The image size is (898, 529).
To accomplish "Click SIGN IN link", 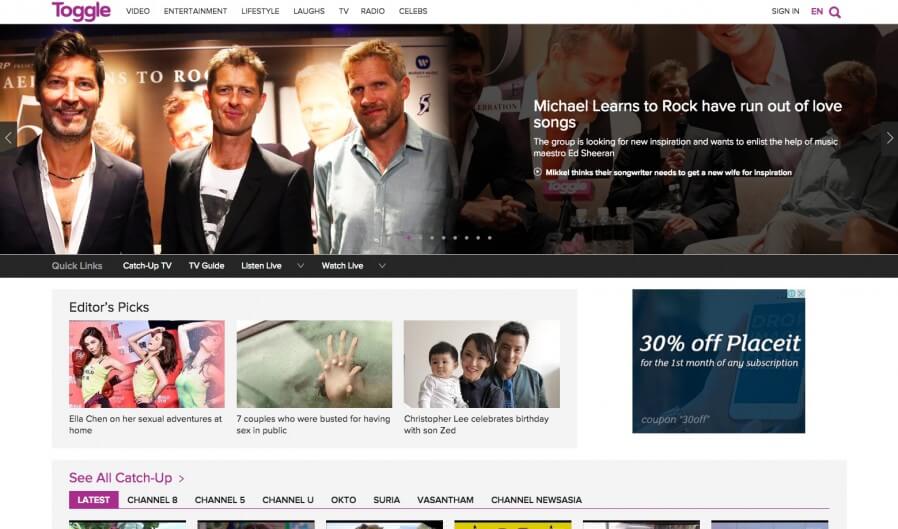I will coord(785,11).
